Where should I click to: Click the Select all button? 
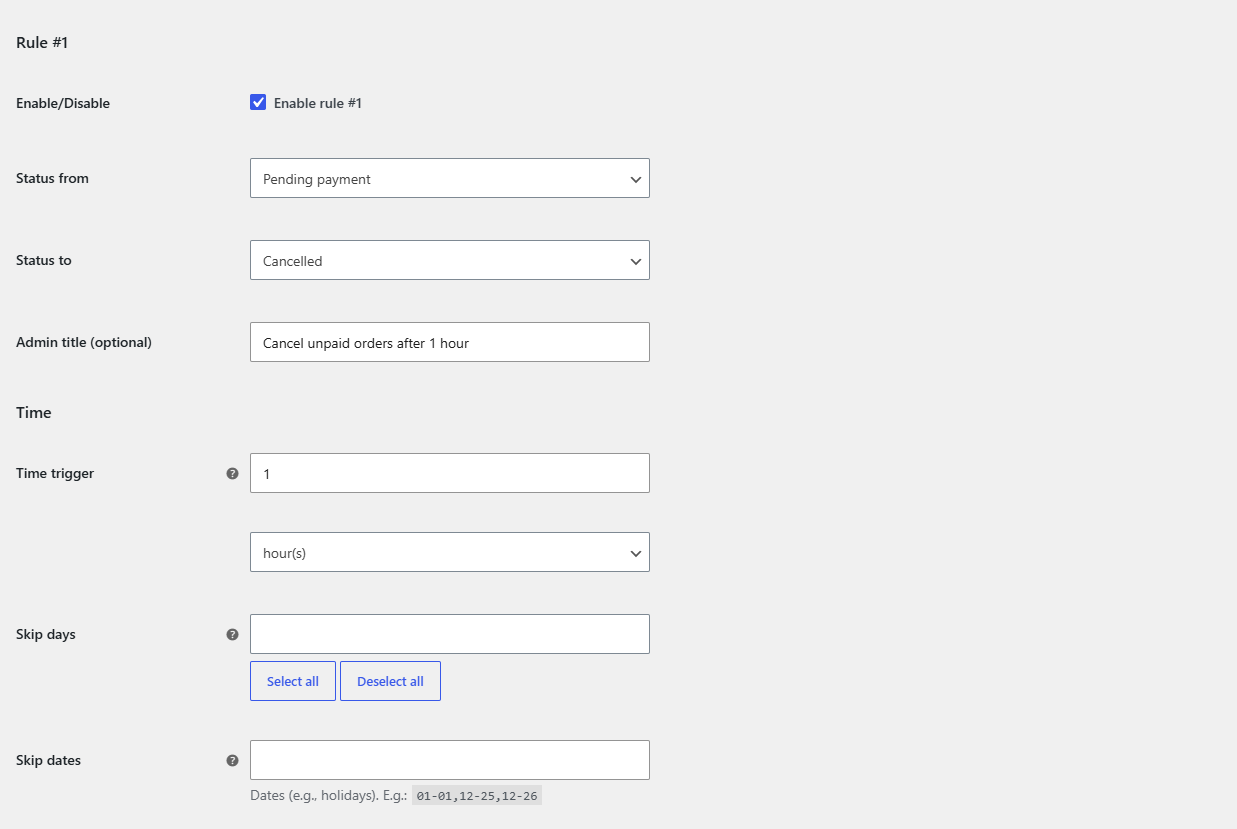(293, 681)
